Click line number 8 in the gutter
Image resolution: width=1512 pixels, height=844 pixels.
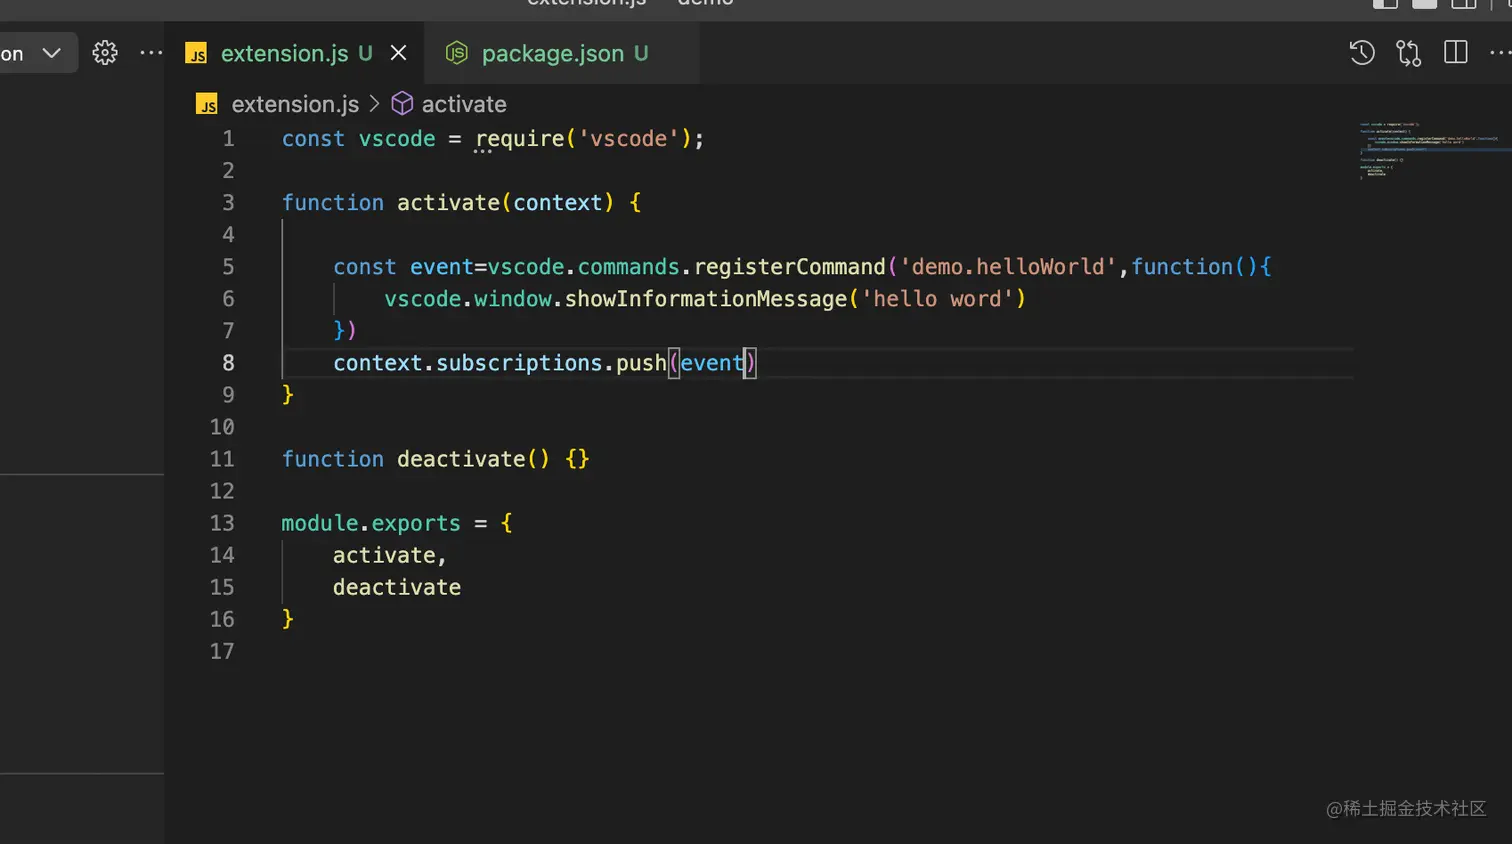pyautogui.click(x=228, y=363)
